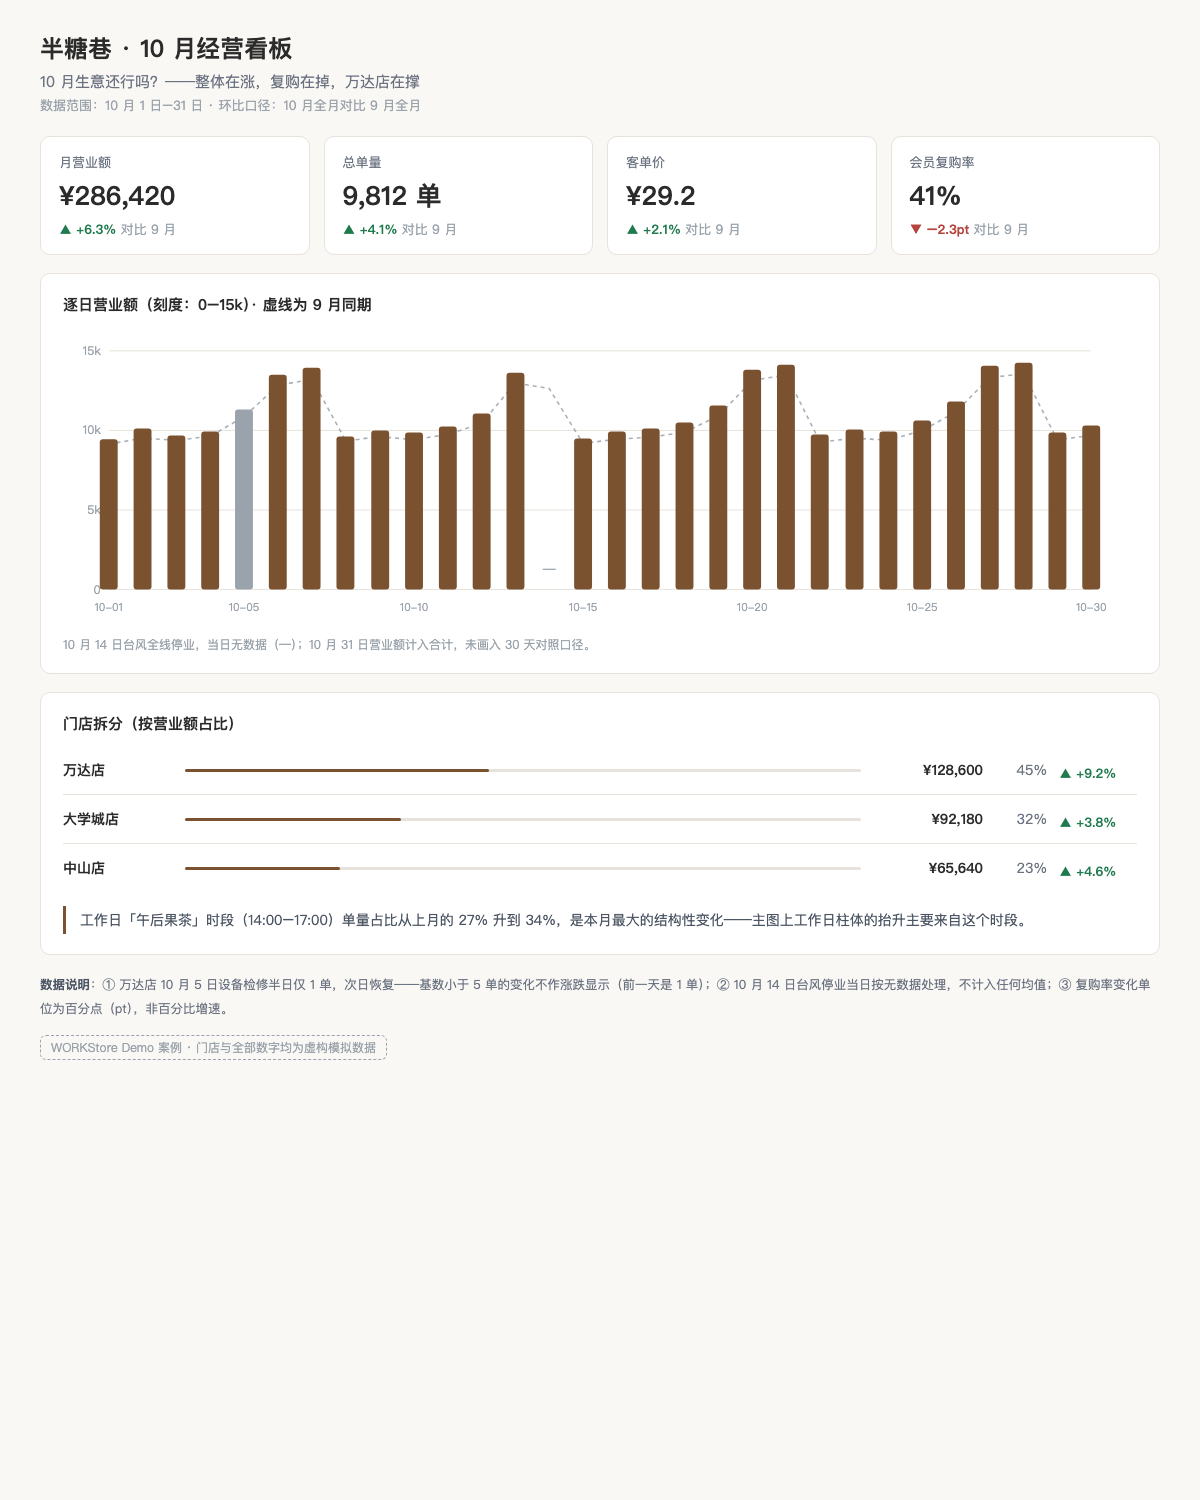Click the 大学城店 store name
Viewport: 1200px width, 1500px height.
[x=91, y=819]
